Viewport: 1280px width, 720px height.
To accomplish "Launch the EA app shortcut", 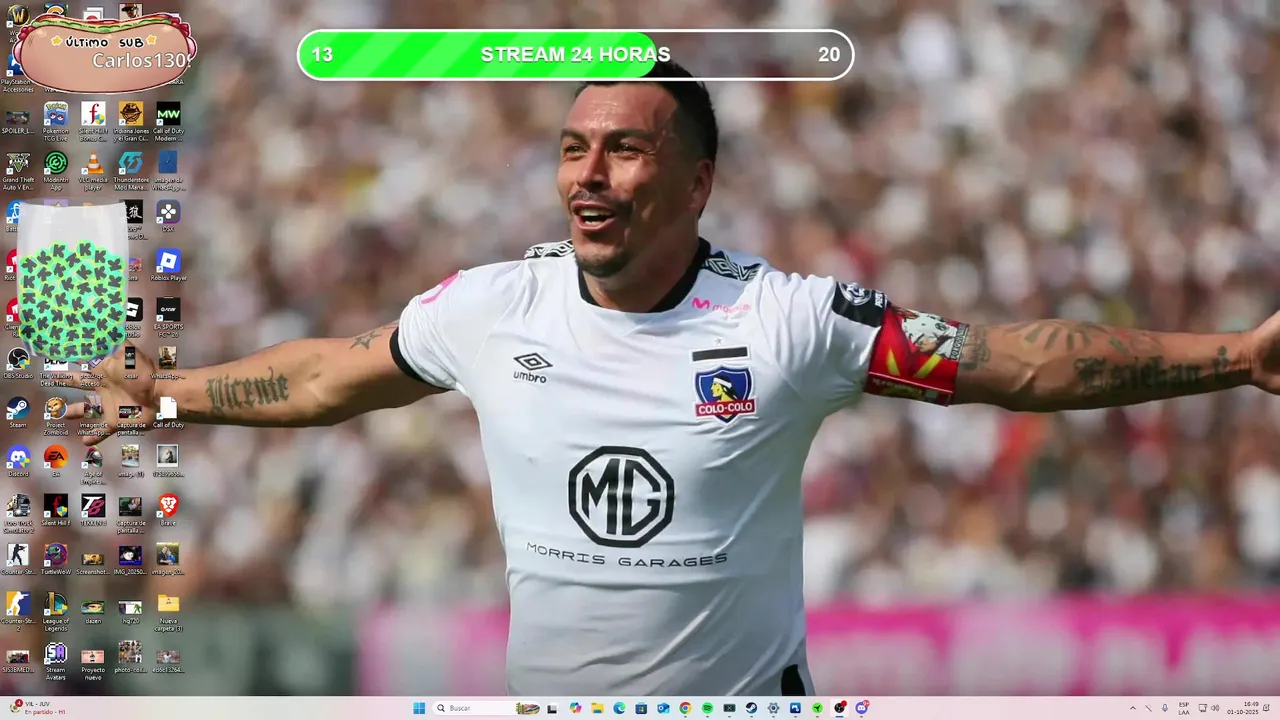I will click(56, 462).
